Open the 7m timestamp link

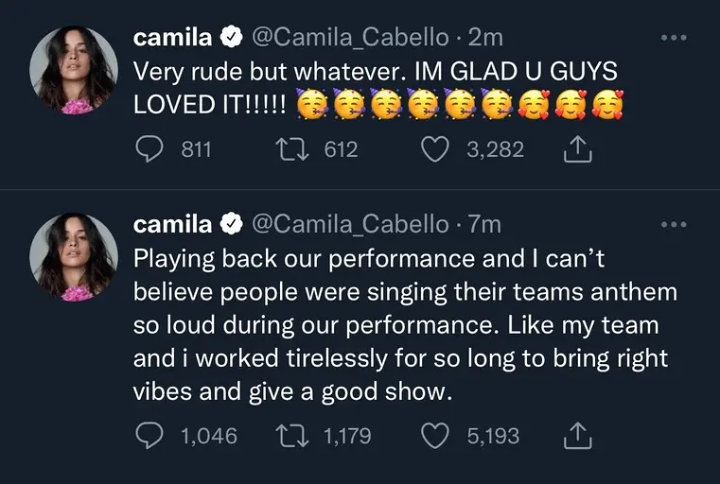[484, 225]
